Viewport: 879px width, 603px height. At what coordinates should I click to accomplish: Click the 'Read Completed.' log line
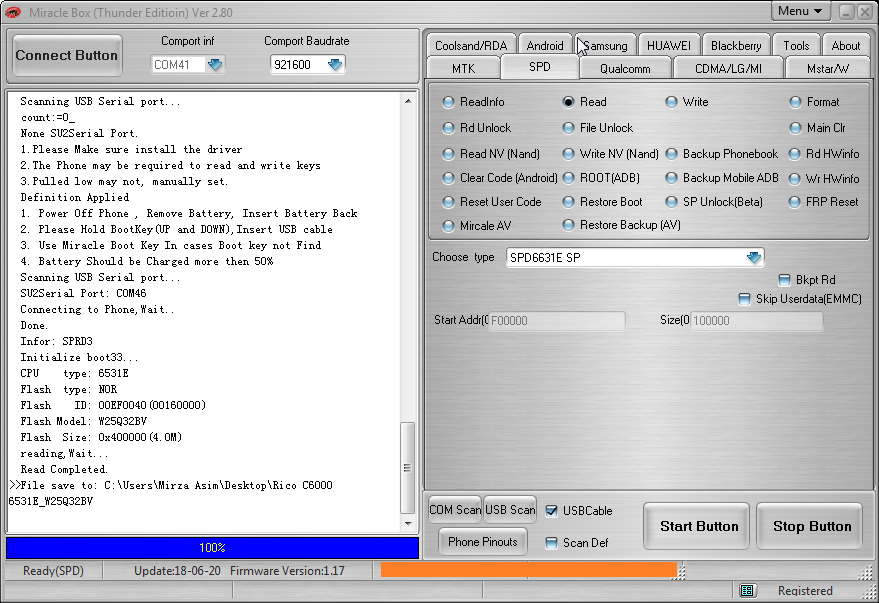[64, 469]
